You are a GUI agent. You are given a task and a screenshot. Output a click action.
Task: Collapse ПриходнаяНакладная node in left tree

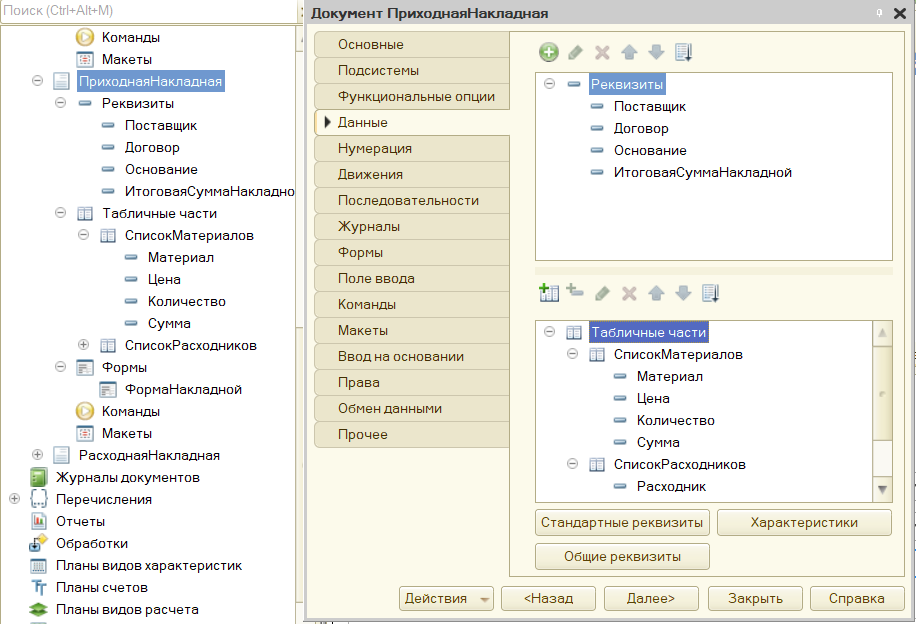pos(37,81)
